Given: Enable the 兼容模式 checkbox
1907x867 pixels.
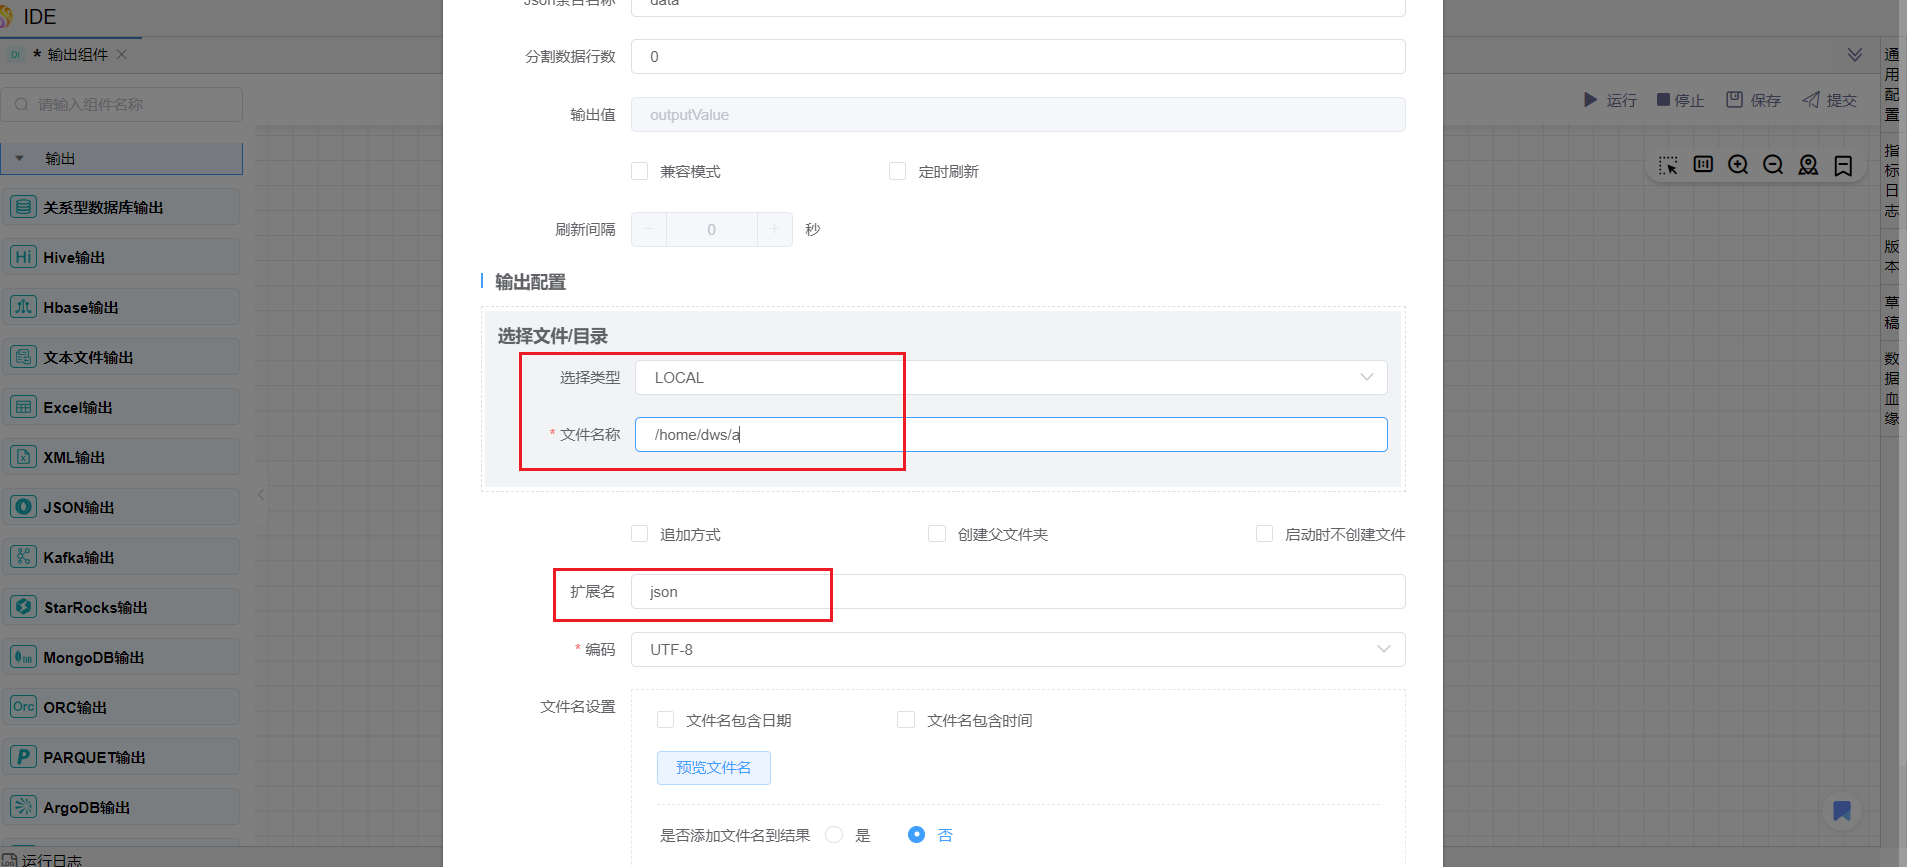Looking at the screenshot, I should tap(640, 171).
